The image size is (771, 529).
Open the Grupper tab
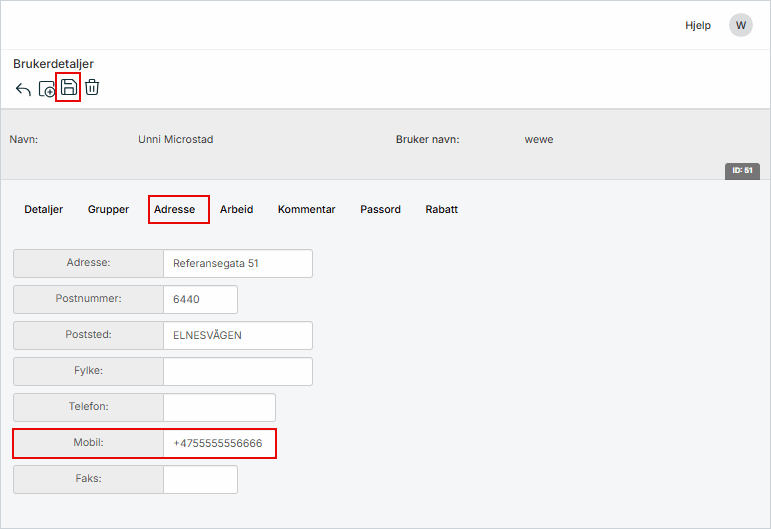click(x=108, y=210)
